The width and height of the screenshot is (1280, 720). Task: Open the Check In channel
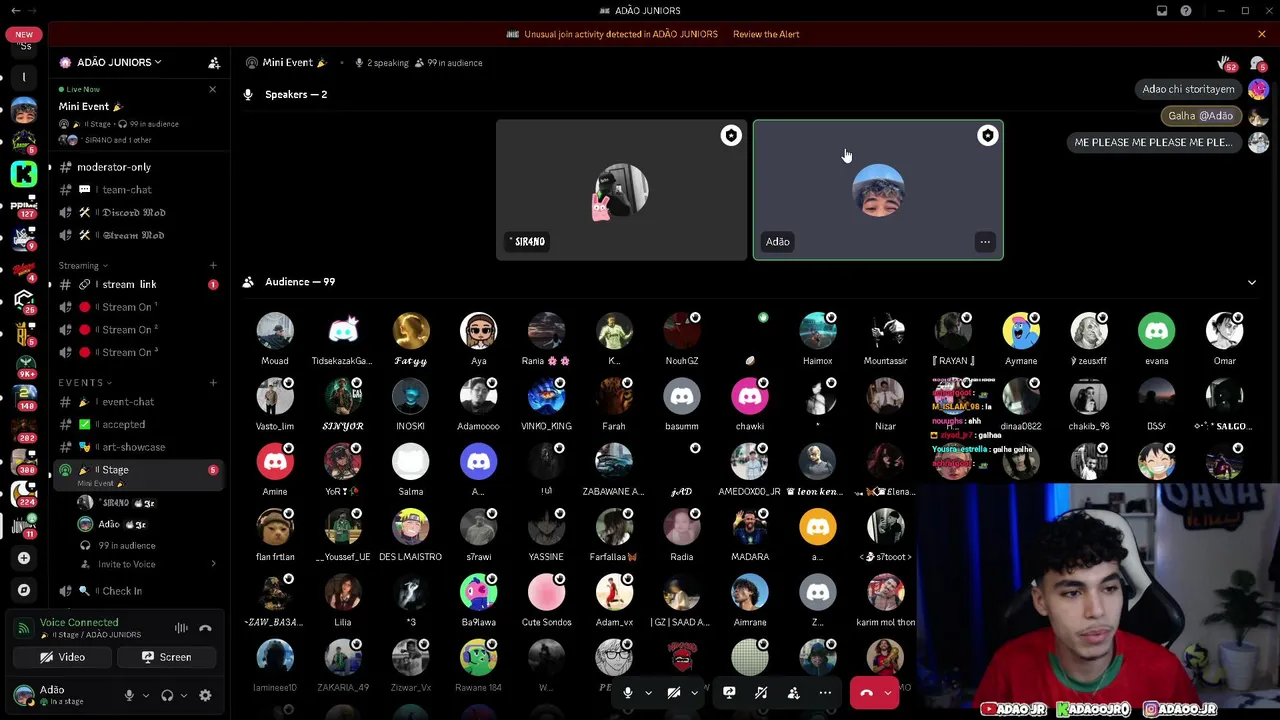(138, 591)
